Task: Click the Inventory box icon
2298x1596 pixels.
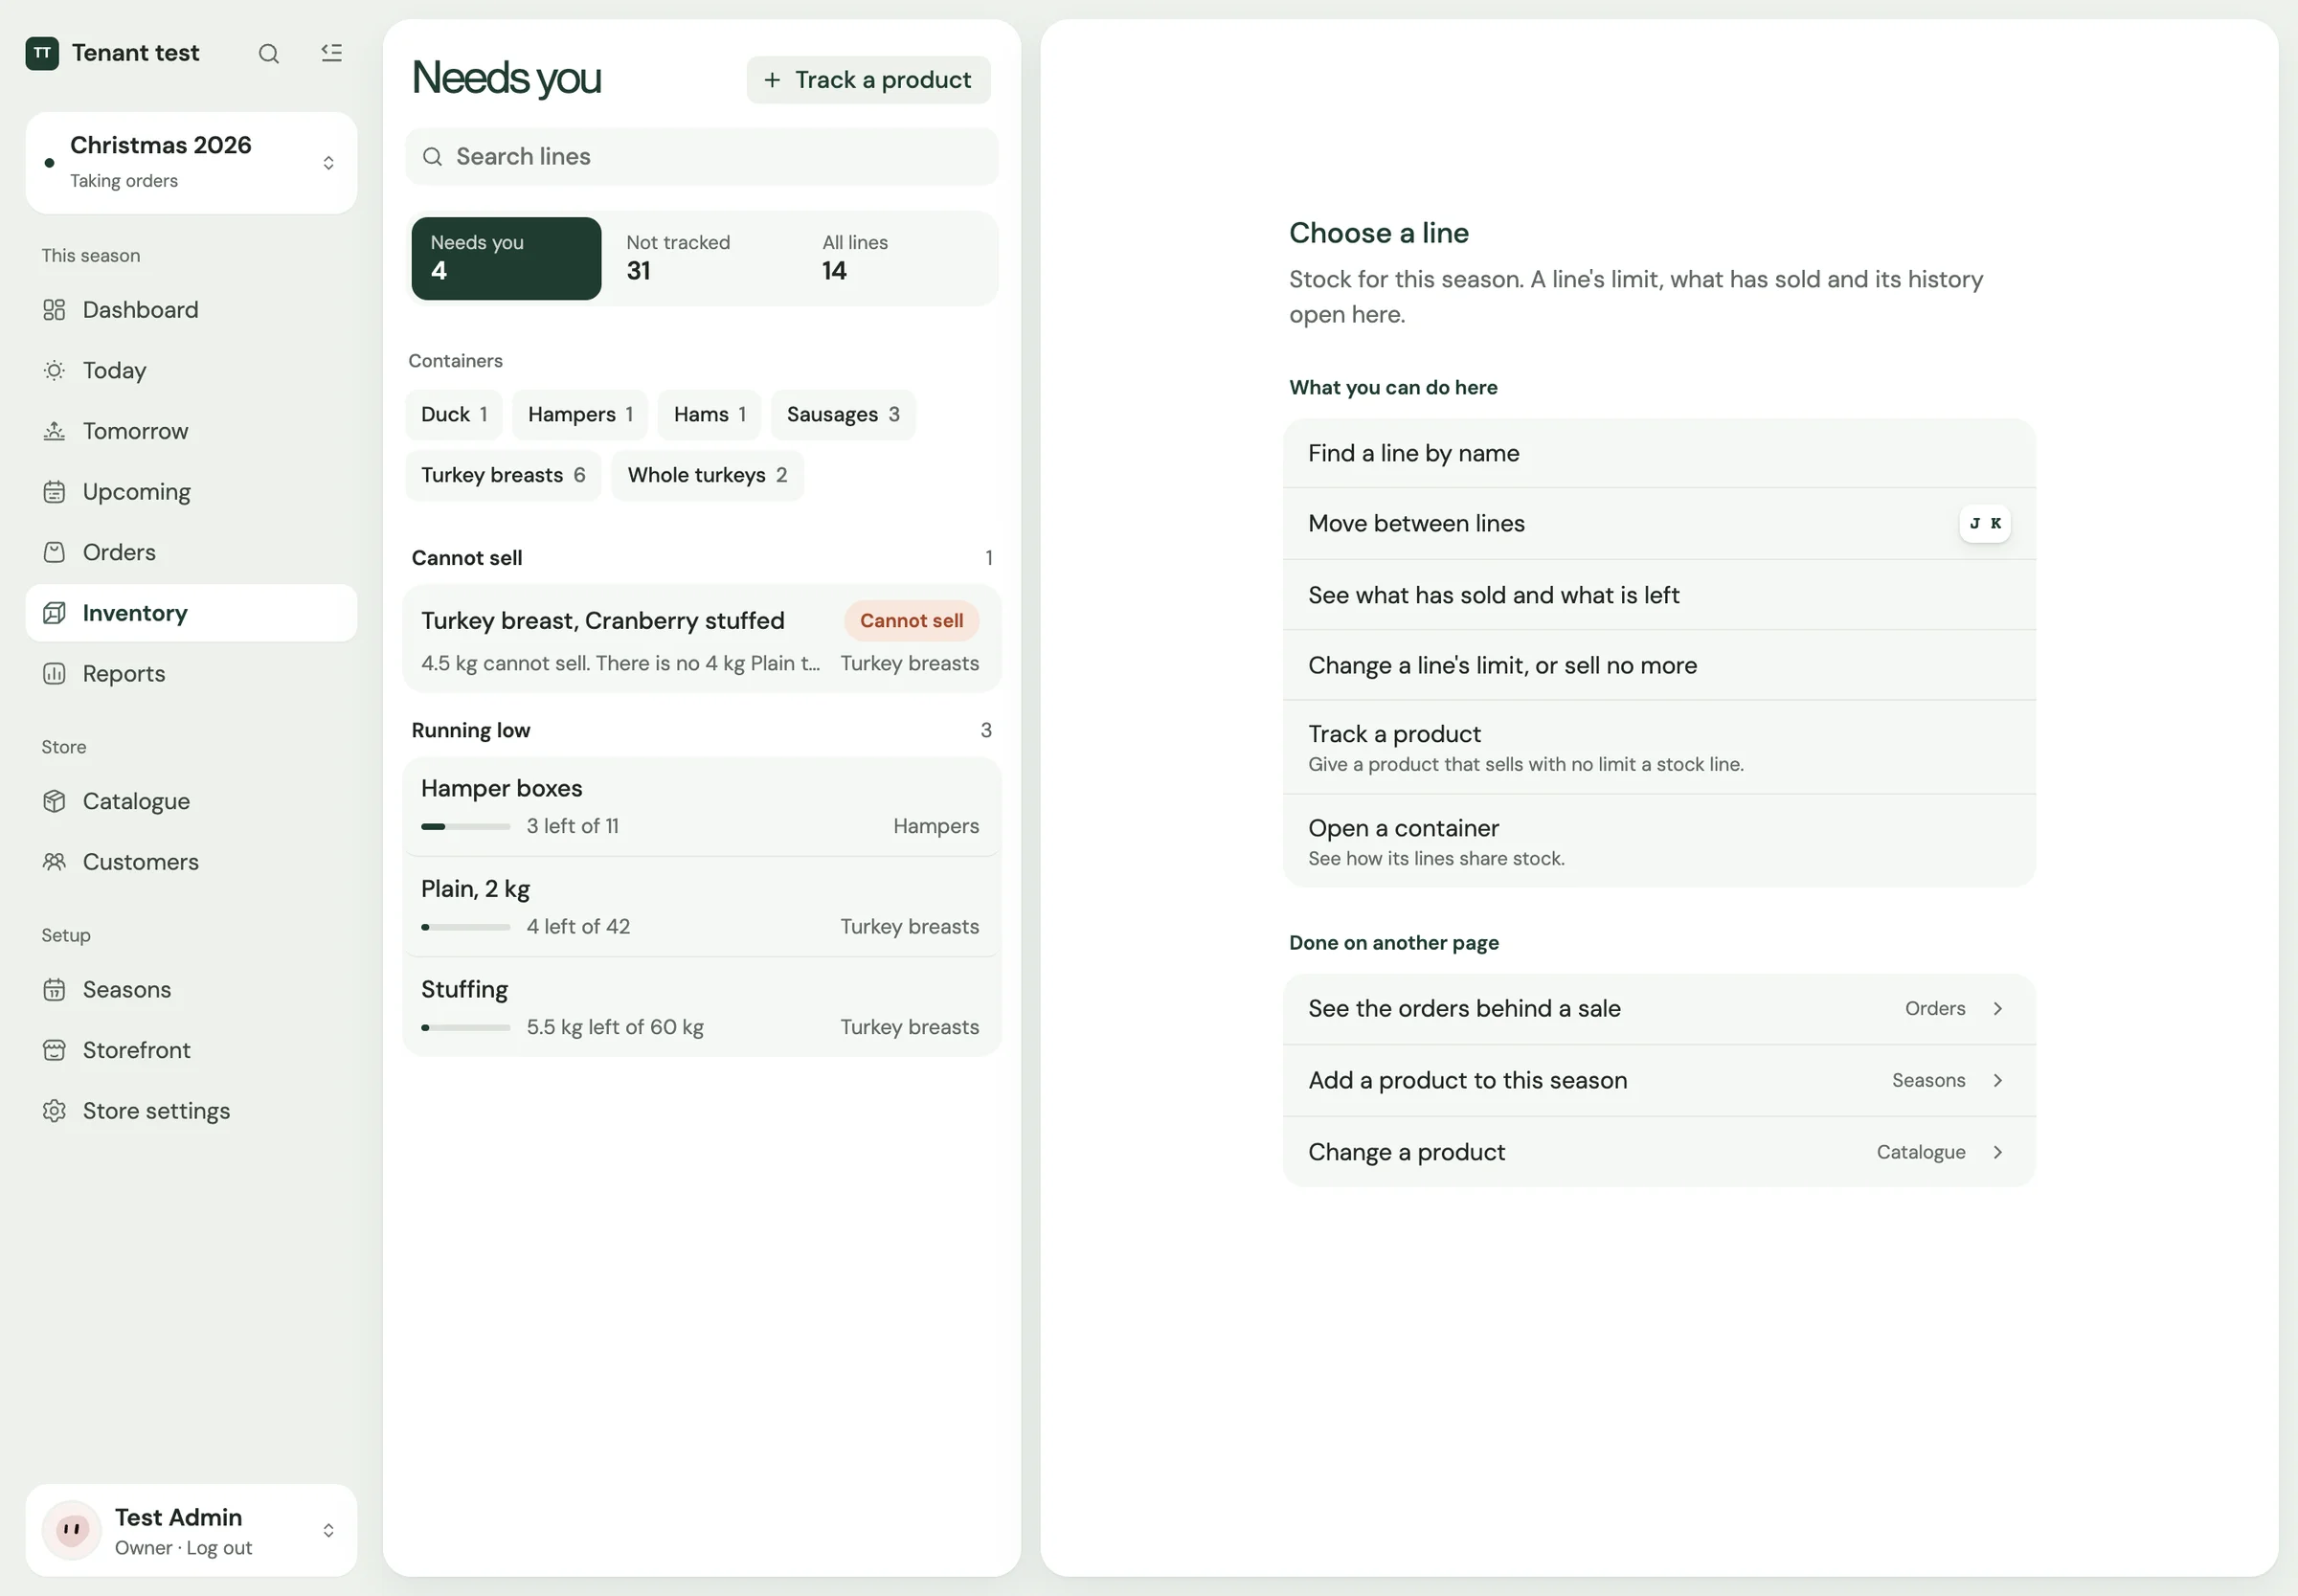Action: pos(54,613)
